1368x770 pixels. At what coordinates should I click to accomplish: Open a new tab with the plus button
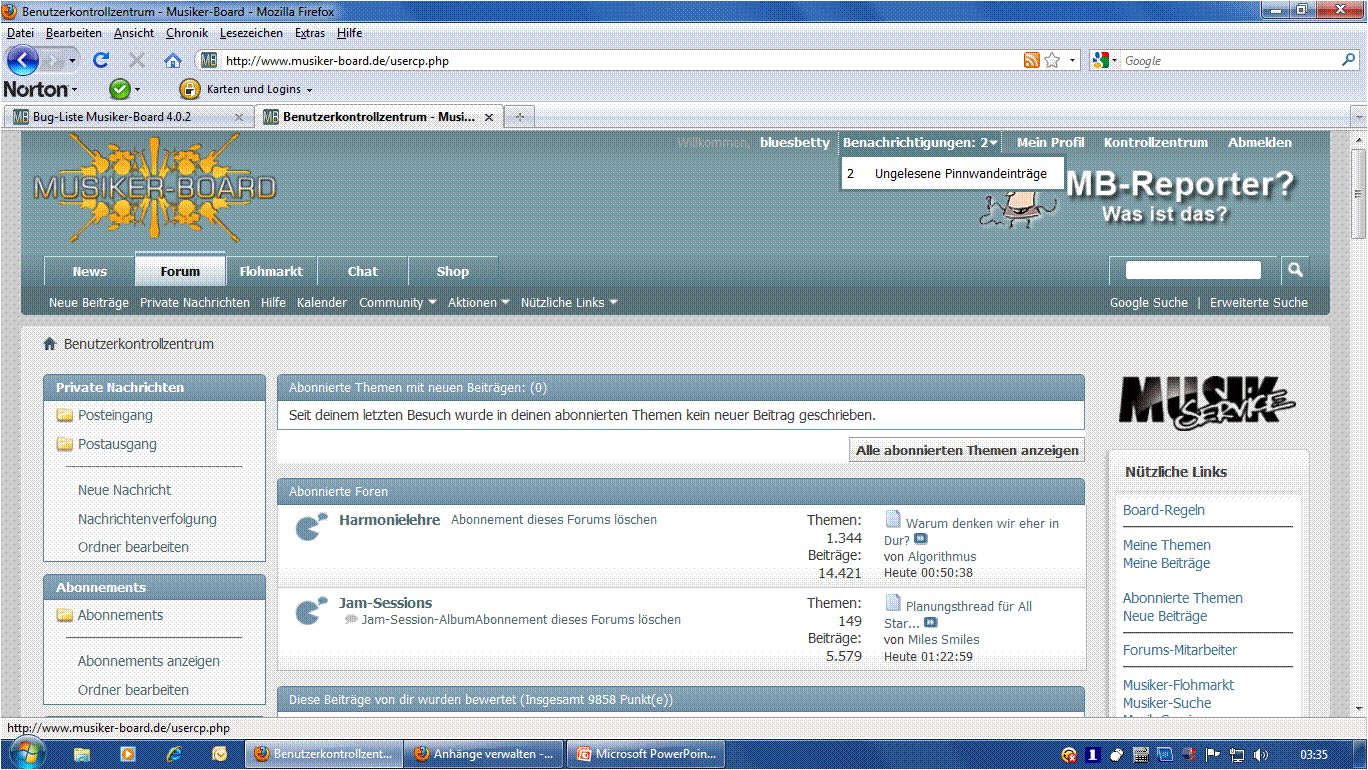(x=518, y=117)
